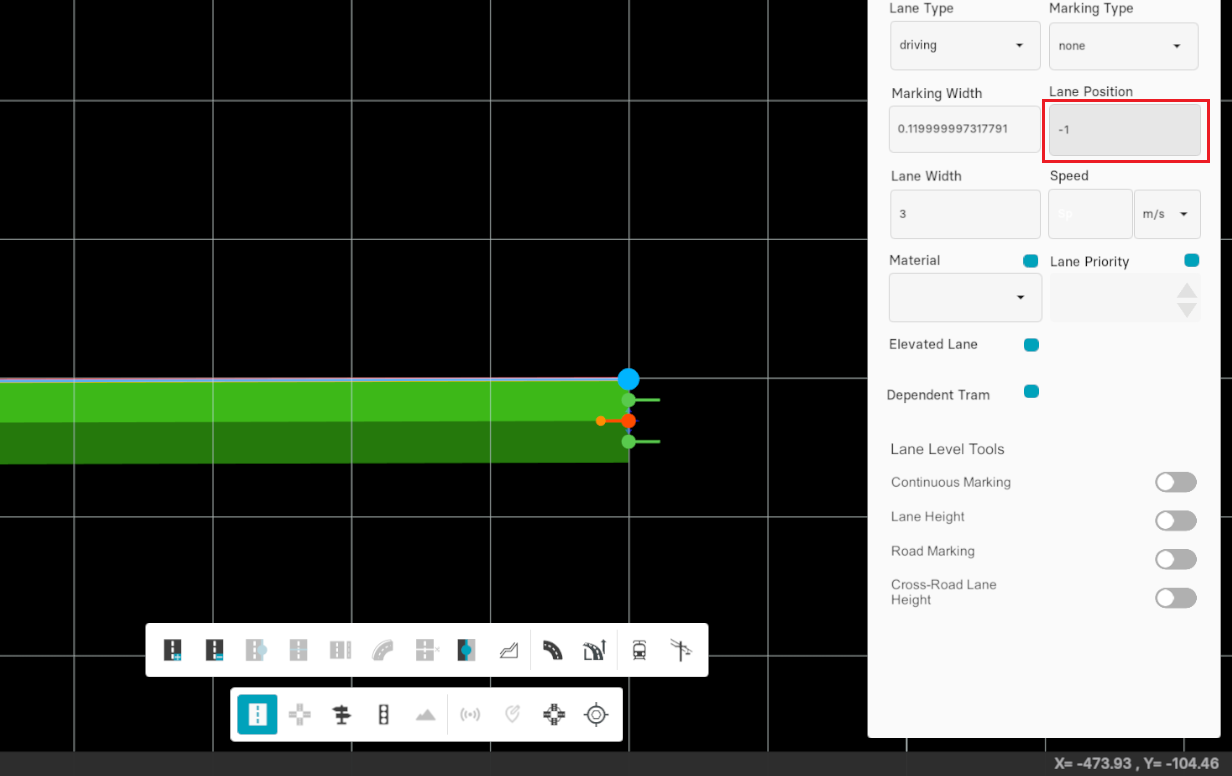Screen dimensions: 1232x776
Task: Select the traffic light tool
Action: (x=383, y=715)
